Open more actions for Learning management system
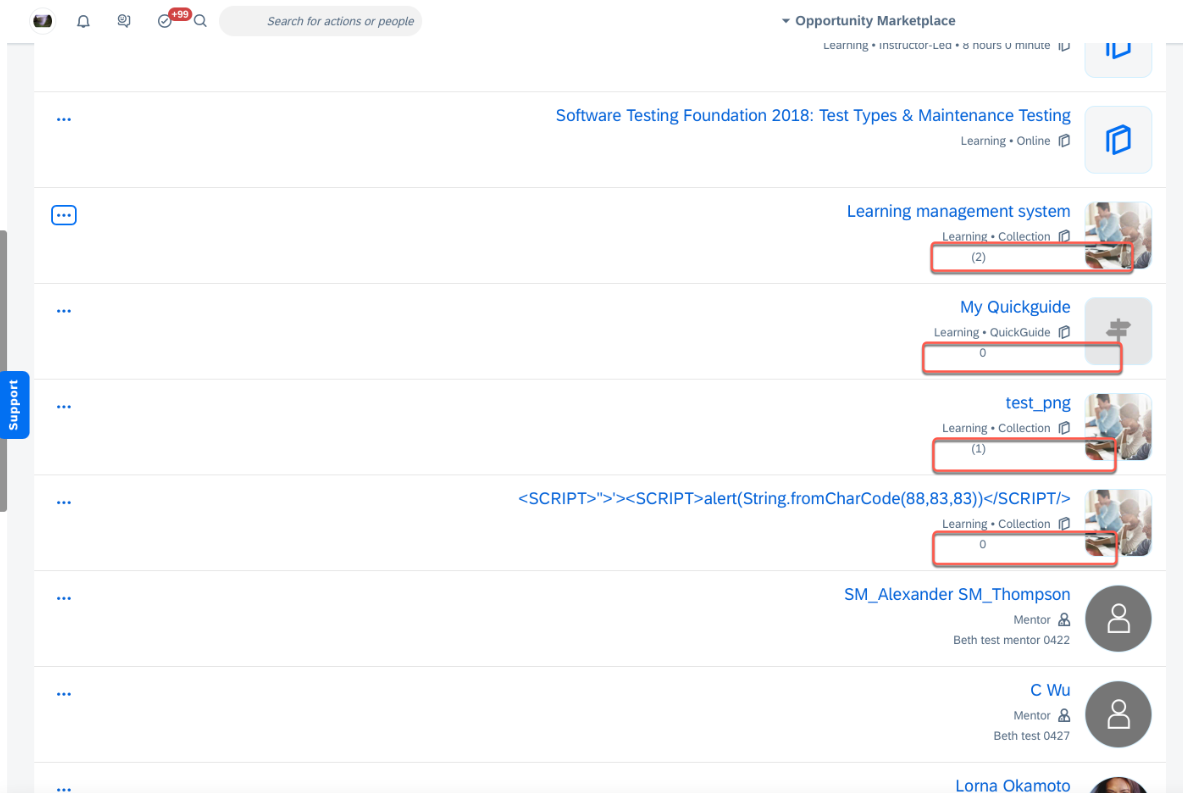 pyautogui.click(x=64, y=215)
